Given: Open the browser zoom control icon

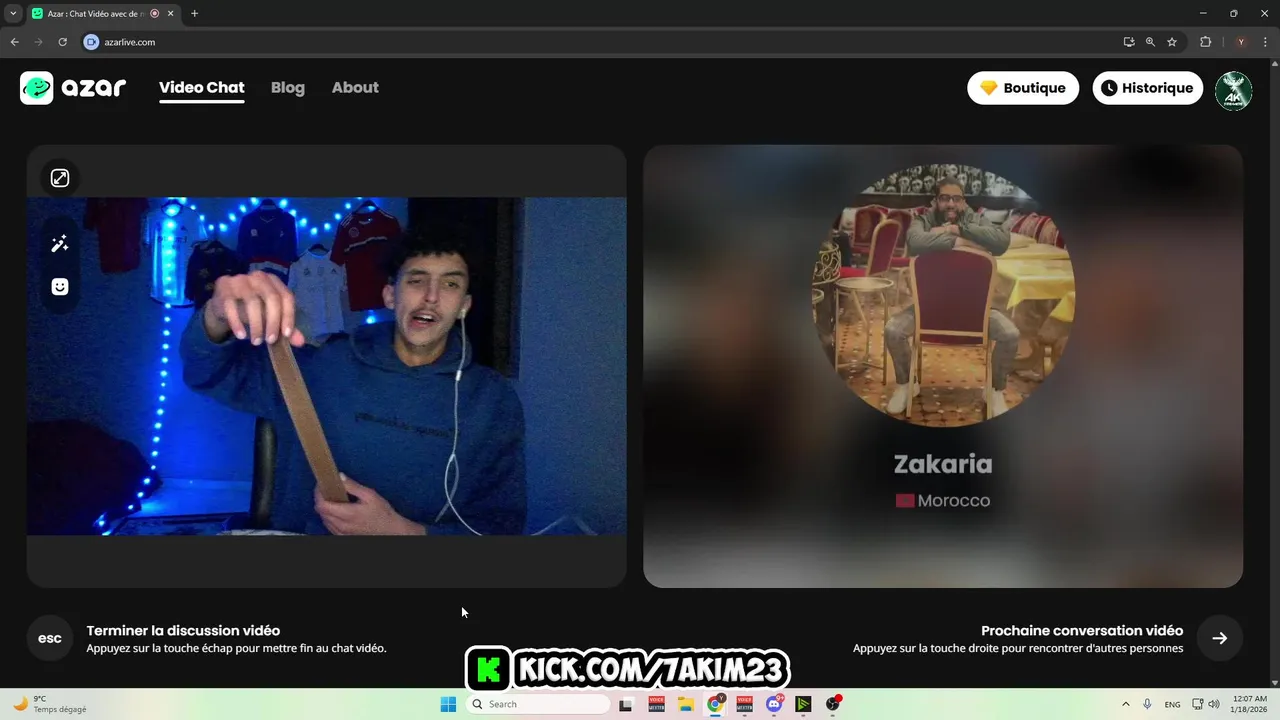Looking at the screenshot, I should 1150,42.
